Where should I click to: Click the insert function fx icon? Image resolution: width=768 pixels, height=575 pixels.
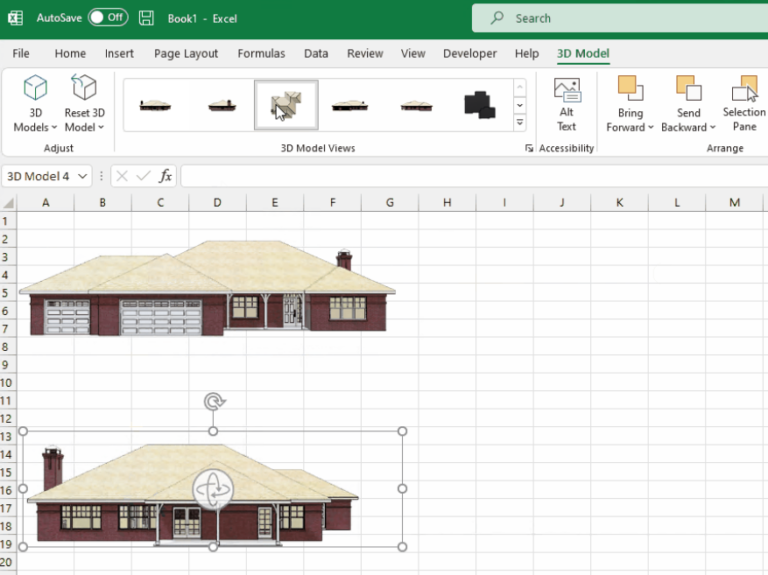(166, 176)
